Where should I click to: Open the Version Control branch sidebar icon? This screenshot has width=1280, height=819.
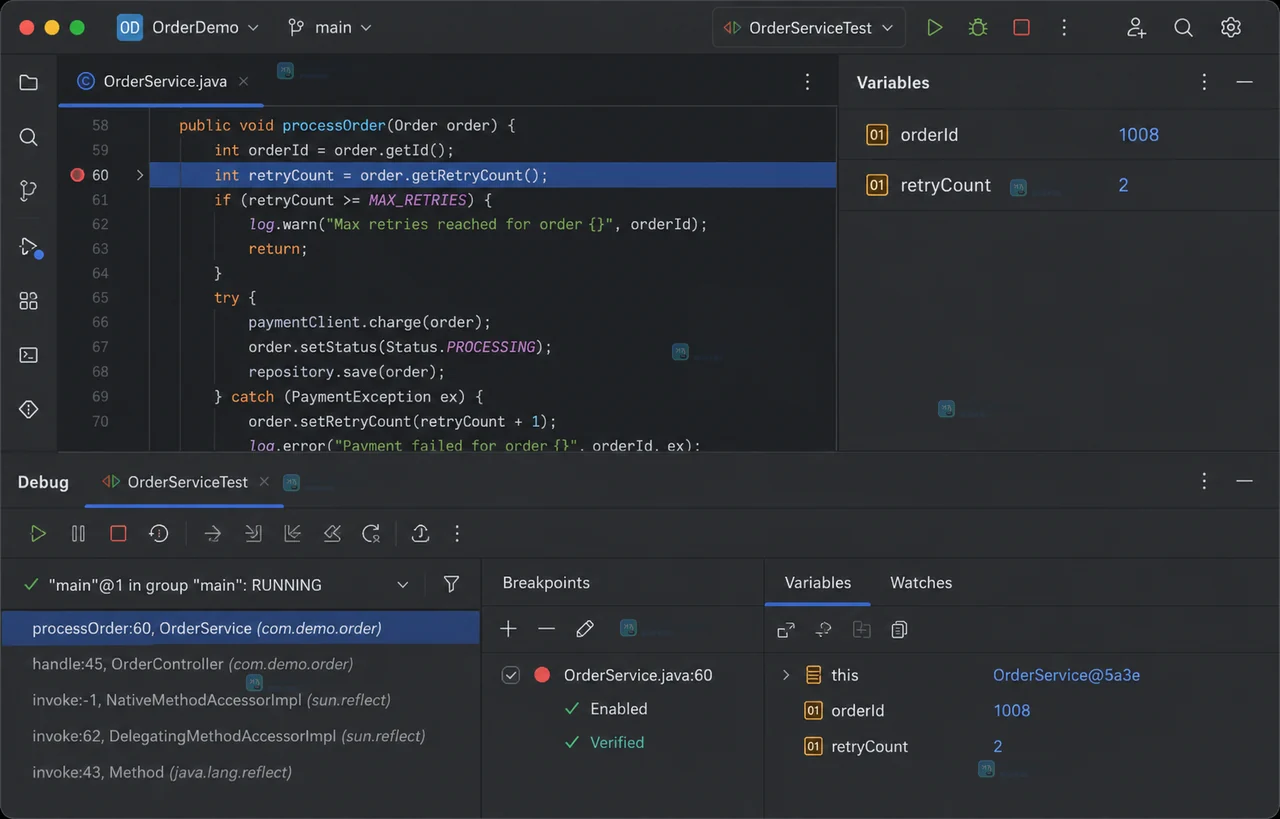(x=28, y=191)
